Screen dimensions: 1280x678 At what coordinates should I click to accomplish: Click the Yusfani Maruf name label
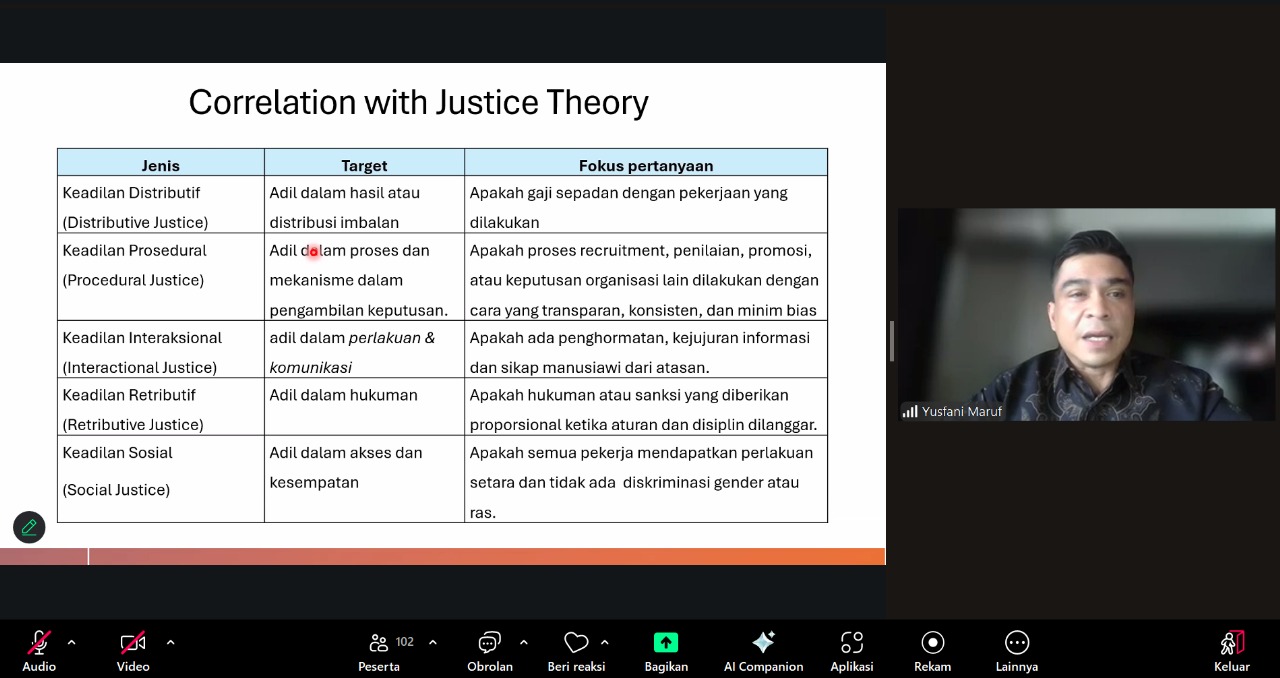(961, 411)
